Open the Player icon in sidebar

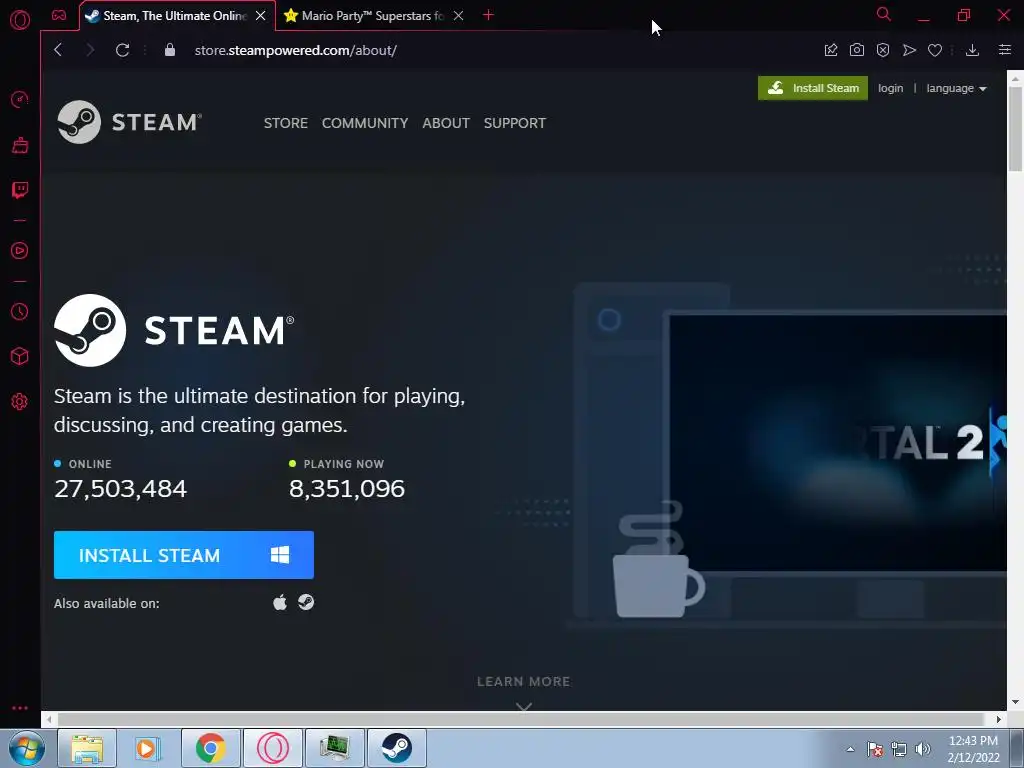coord(20,251)
